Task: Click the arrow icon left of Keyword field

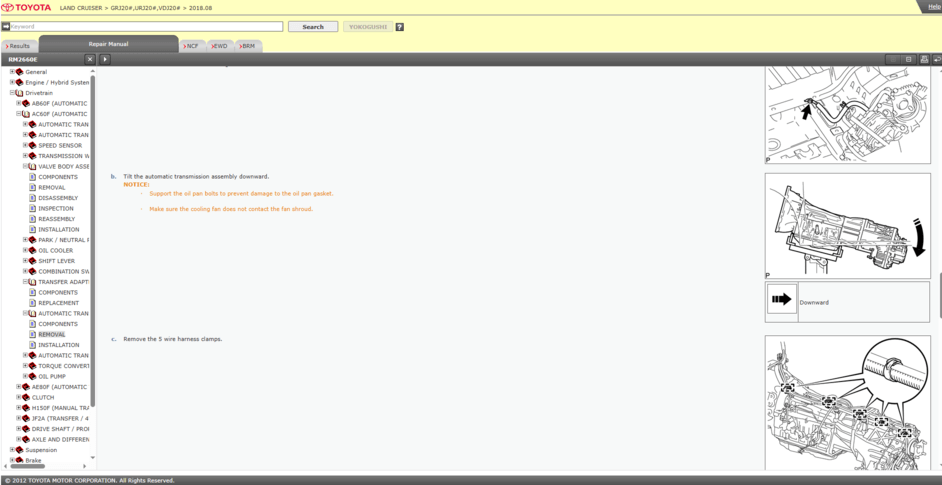Action: (5, 27)
